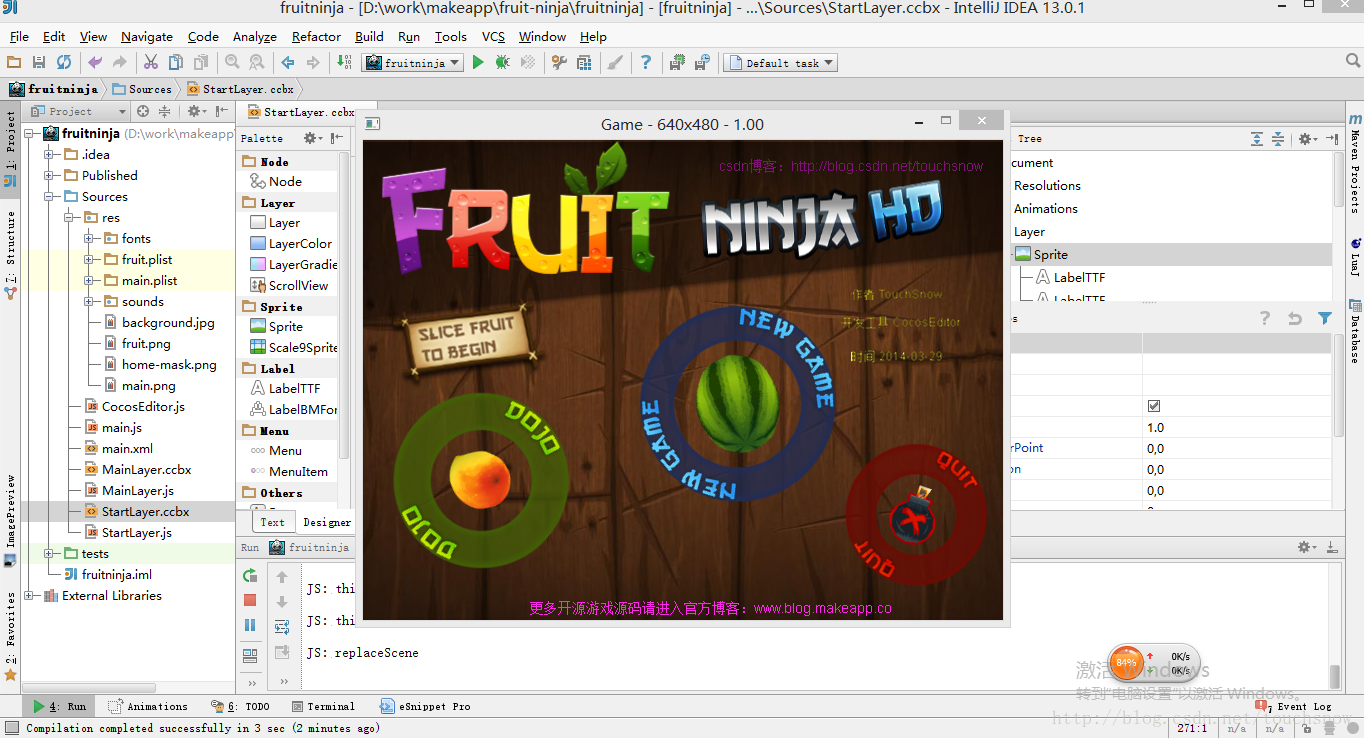Open the Terminal tool window button
This screenshot has height=738, width=1364.
(322, 706)
